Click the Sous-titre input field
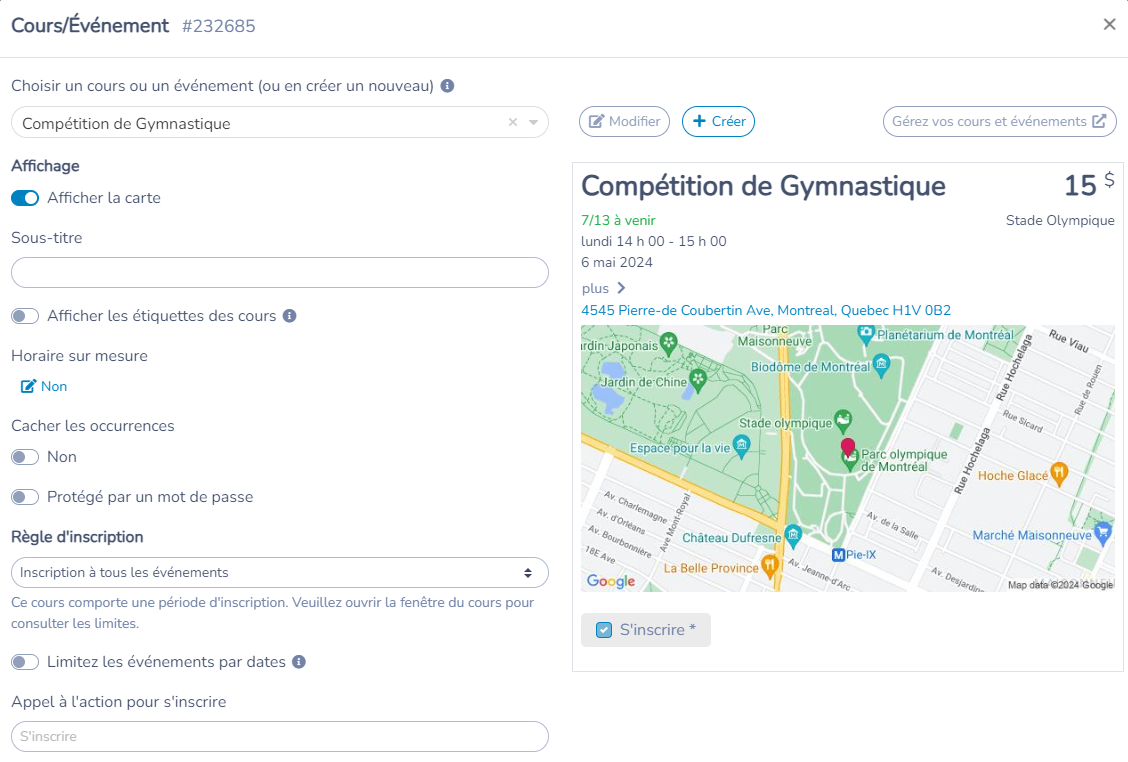The image size is (1128, 762). 280,273
